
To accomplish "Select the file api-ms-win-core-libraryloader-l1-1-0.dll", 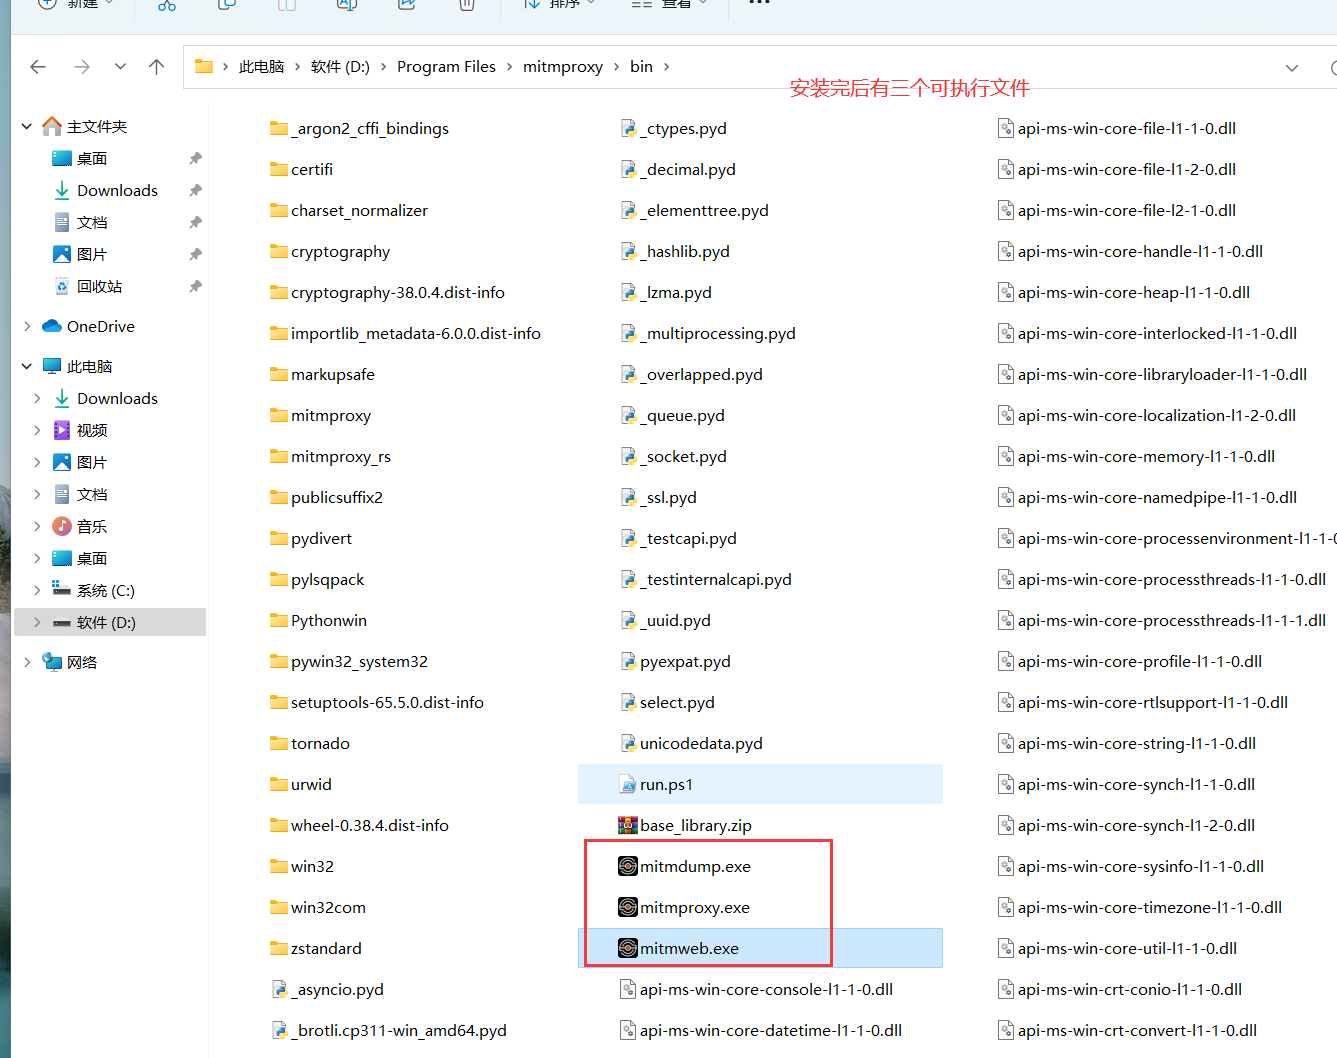I will click(x=1162, y=374).
